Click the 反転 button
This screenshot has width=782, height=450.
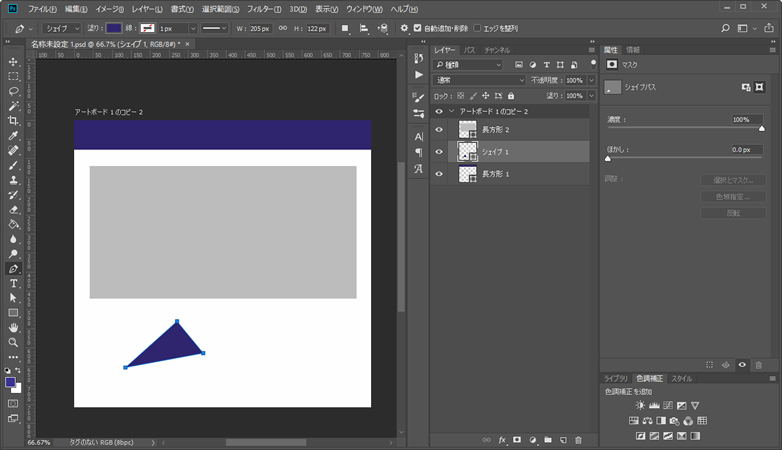coord(733,213)
